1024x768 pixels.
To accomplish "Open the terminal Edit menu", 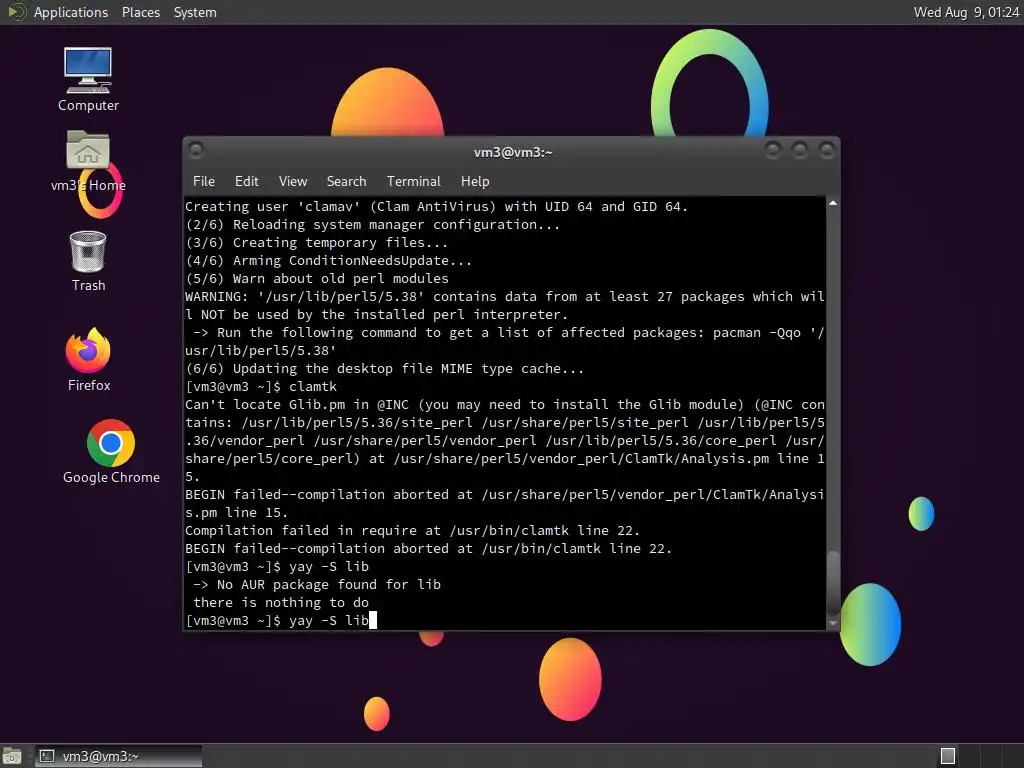I will pos(246,182).
